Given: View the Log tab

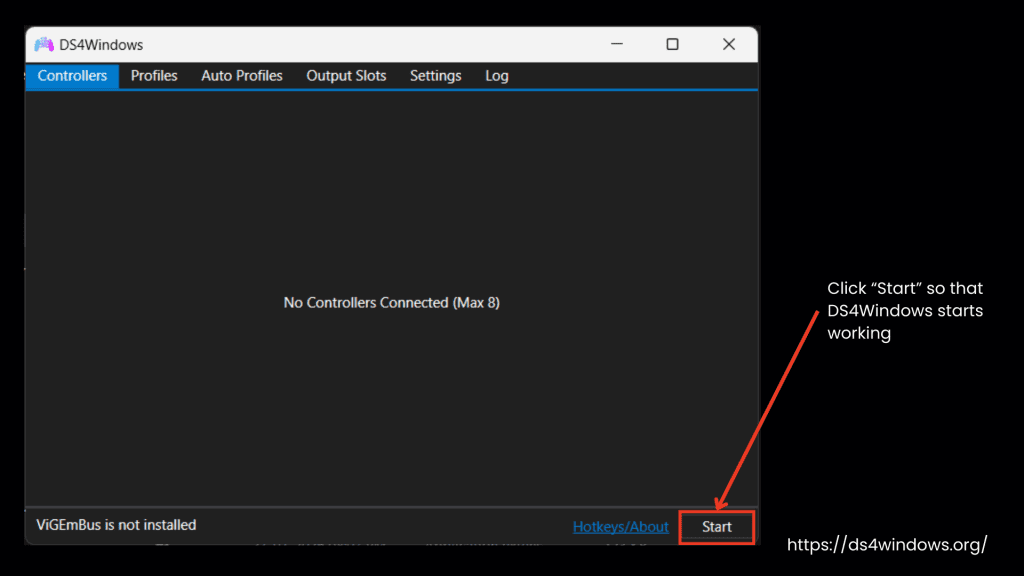Looking at the screenshot, I should click(x=496, y=76).
